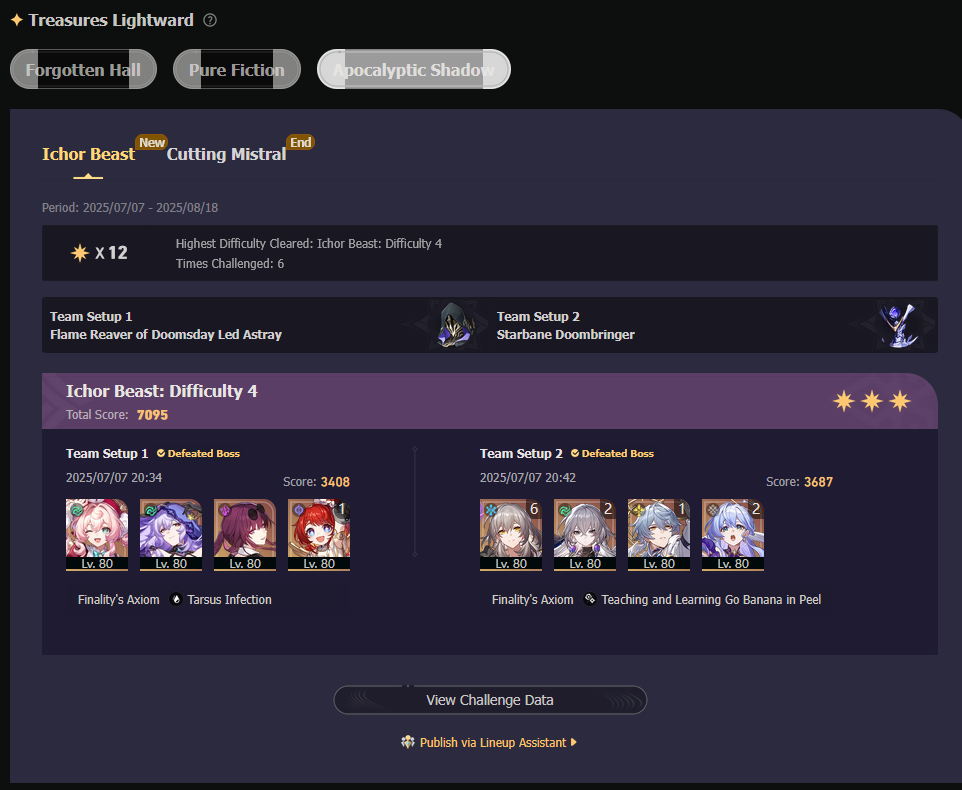Viewport: 962px width, 790px height.
Task: Click the hooded Flame Reaver boss icon
Action: (455, 325)
